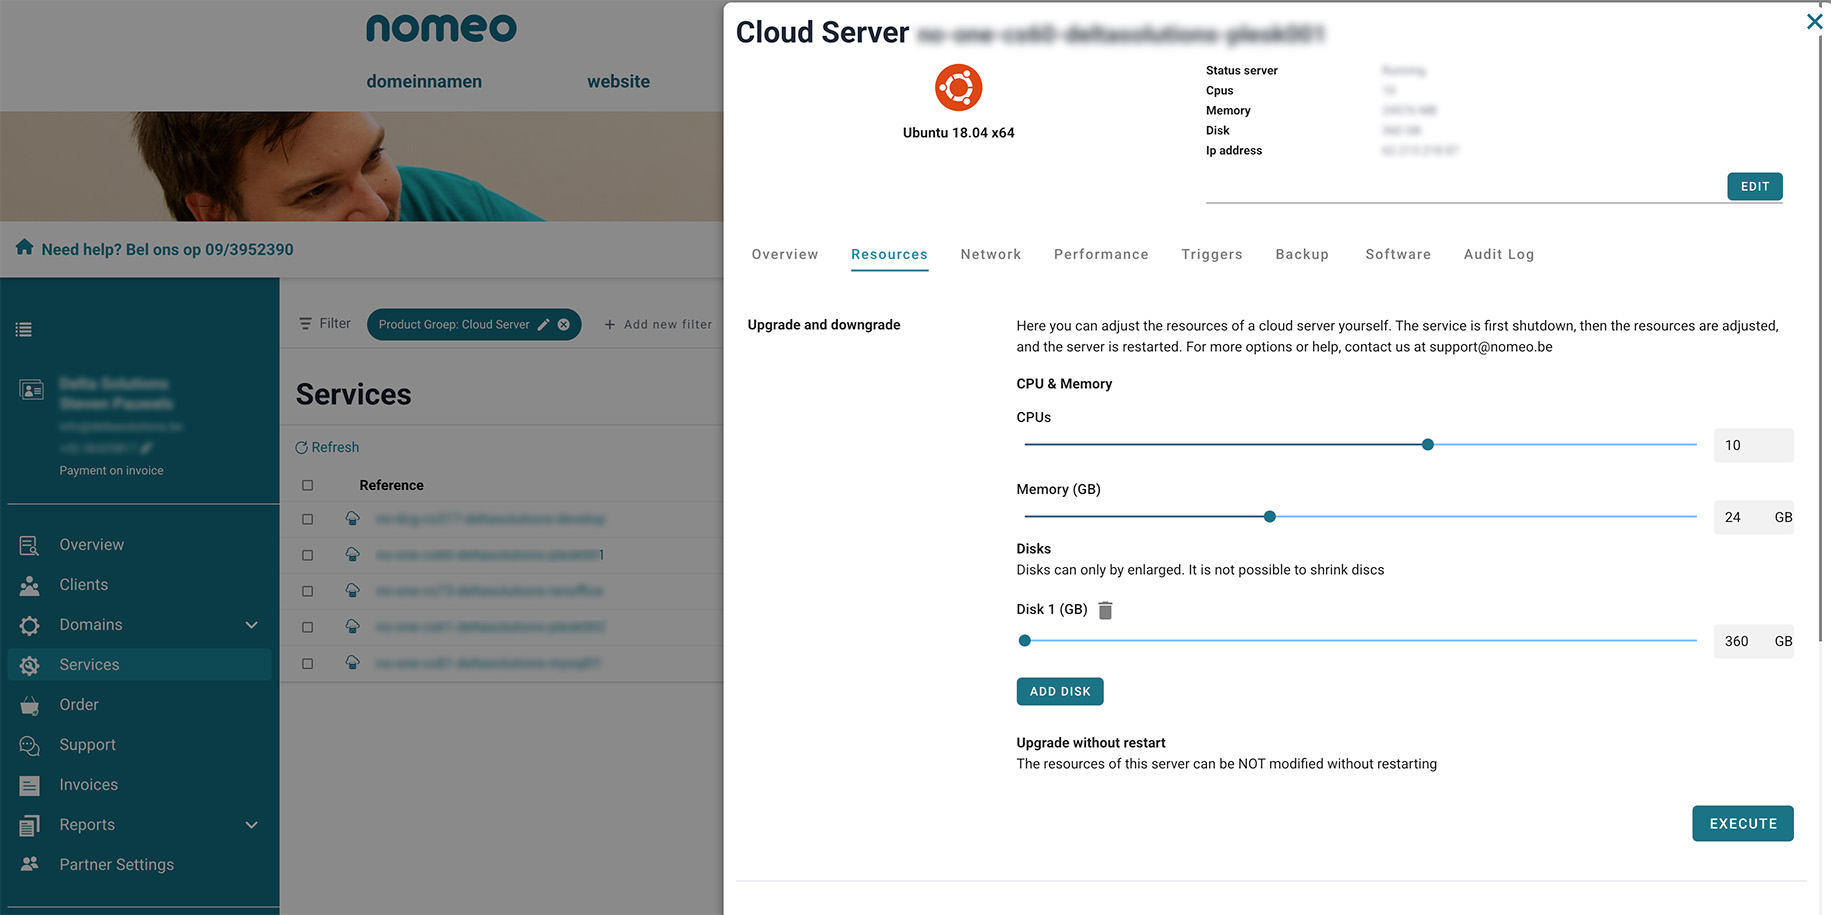
Task: Click the ADD DISK button
Action: tap(1060, 691)
